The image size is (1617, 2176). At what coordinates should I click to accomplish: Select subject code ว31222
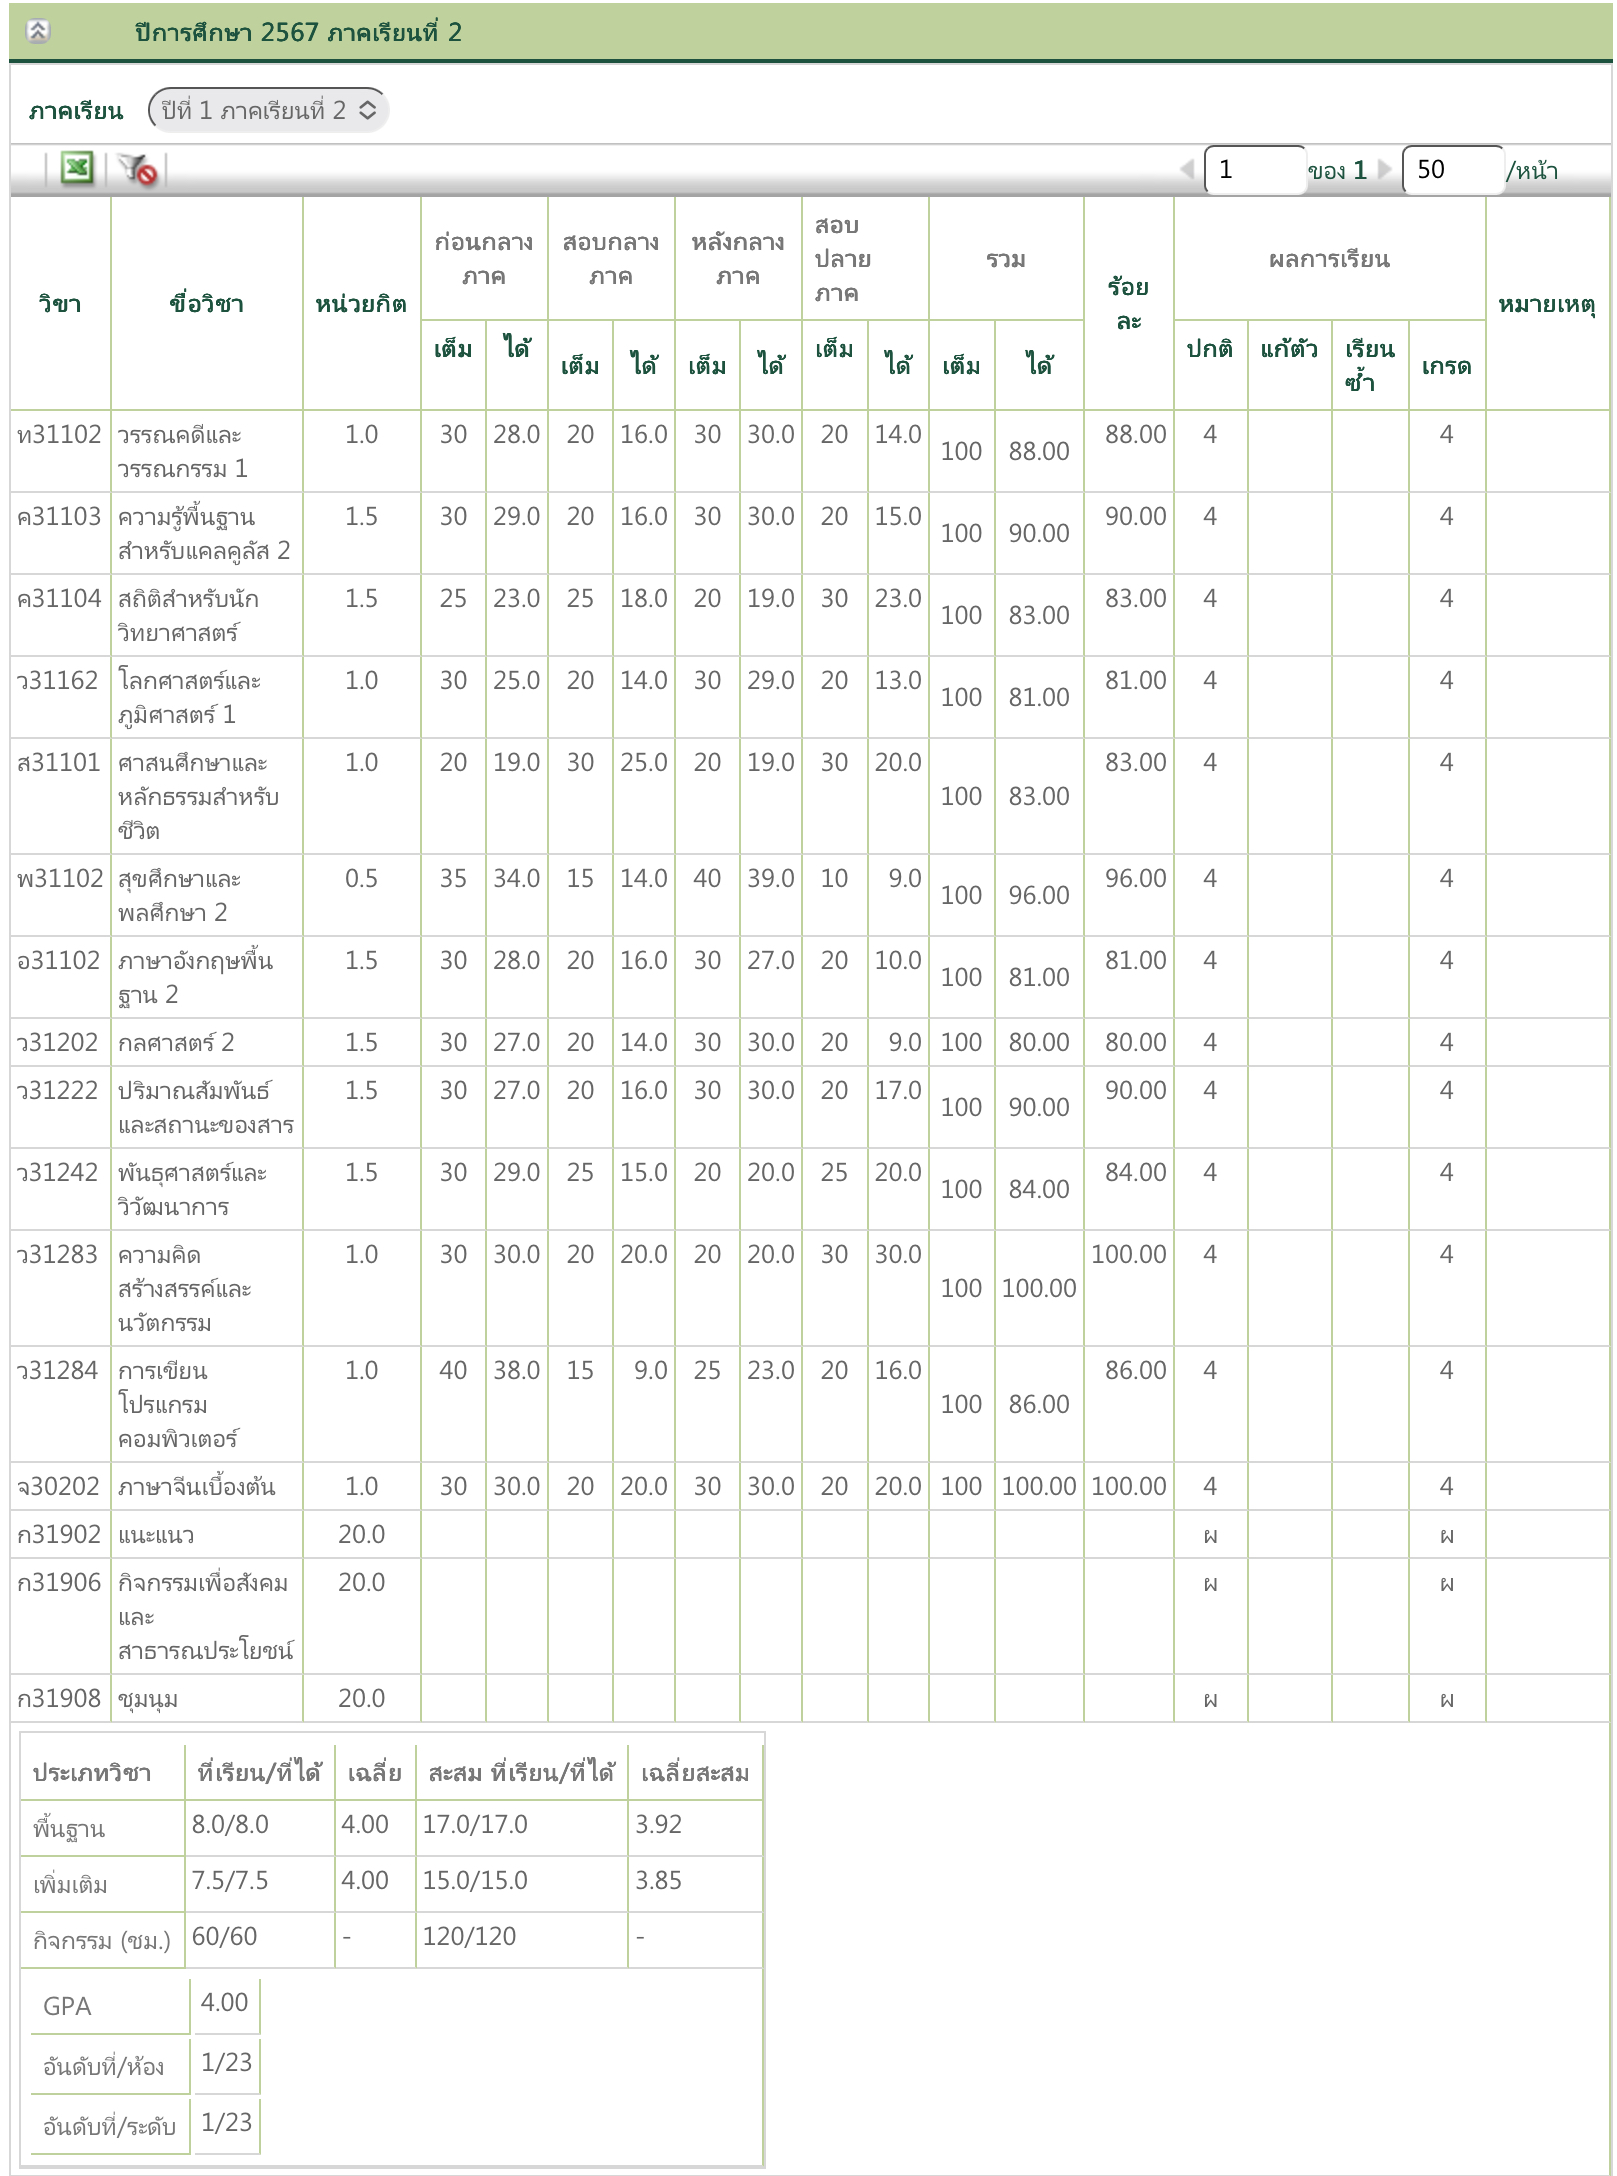[57, 1091]
